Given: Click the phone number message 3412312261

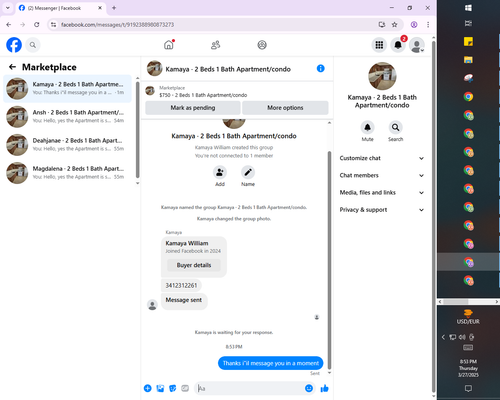Looking at the screenshot, I should (x=181, y=285).
